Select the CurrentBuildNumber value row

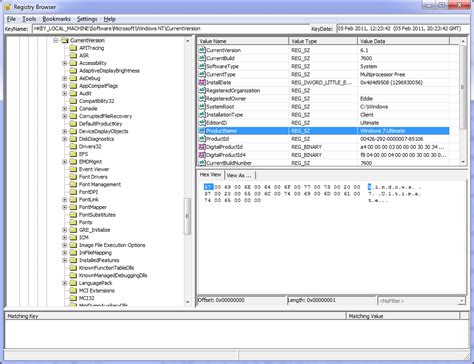[x=323, y=163]
